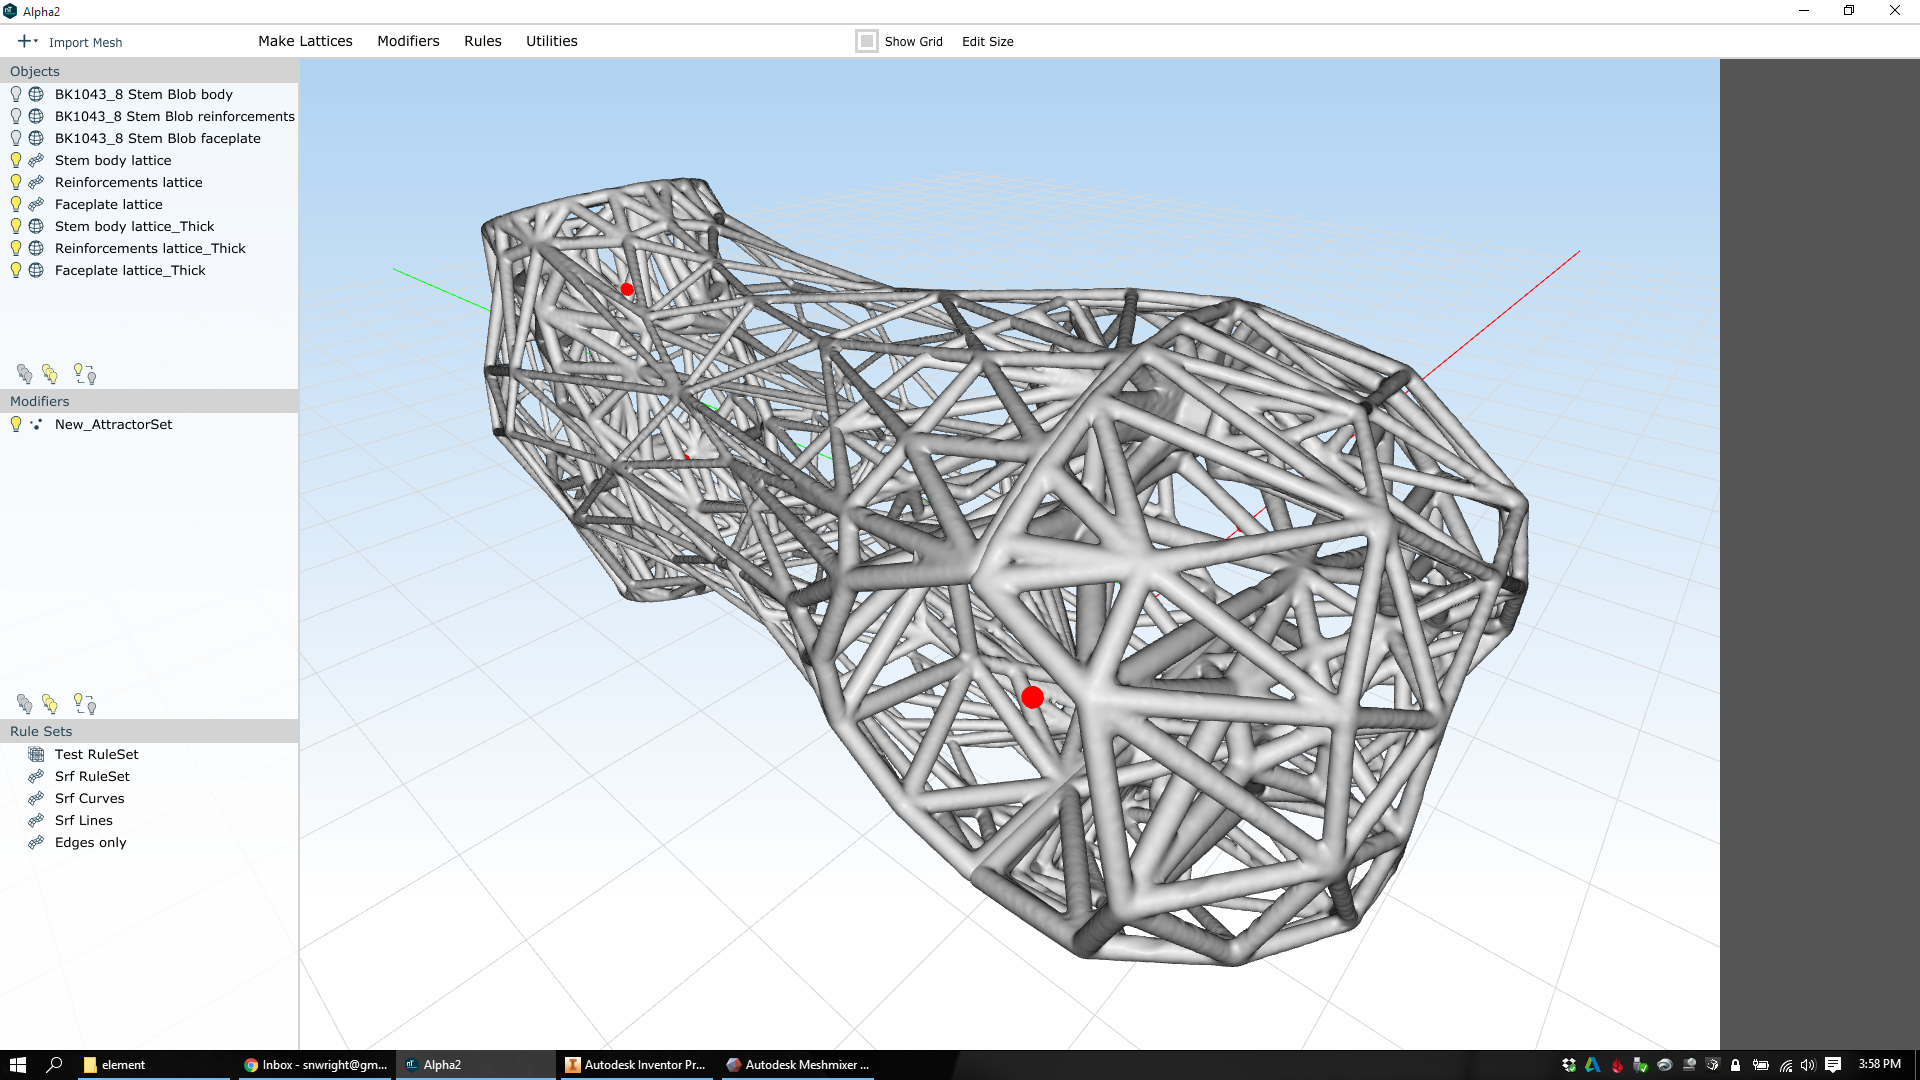
Task: Invert object visibility with swap bulbs icon
Action: click(85, 374)
